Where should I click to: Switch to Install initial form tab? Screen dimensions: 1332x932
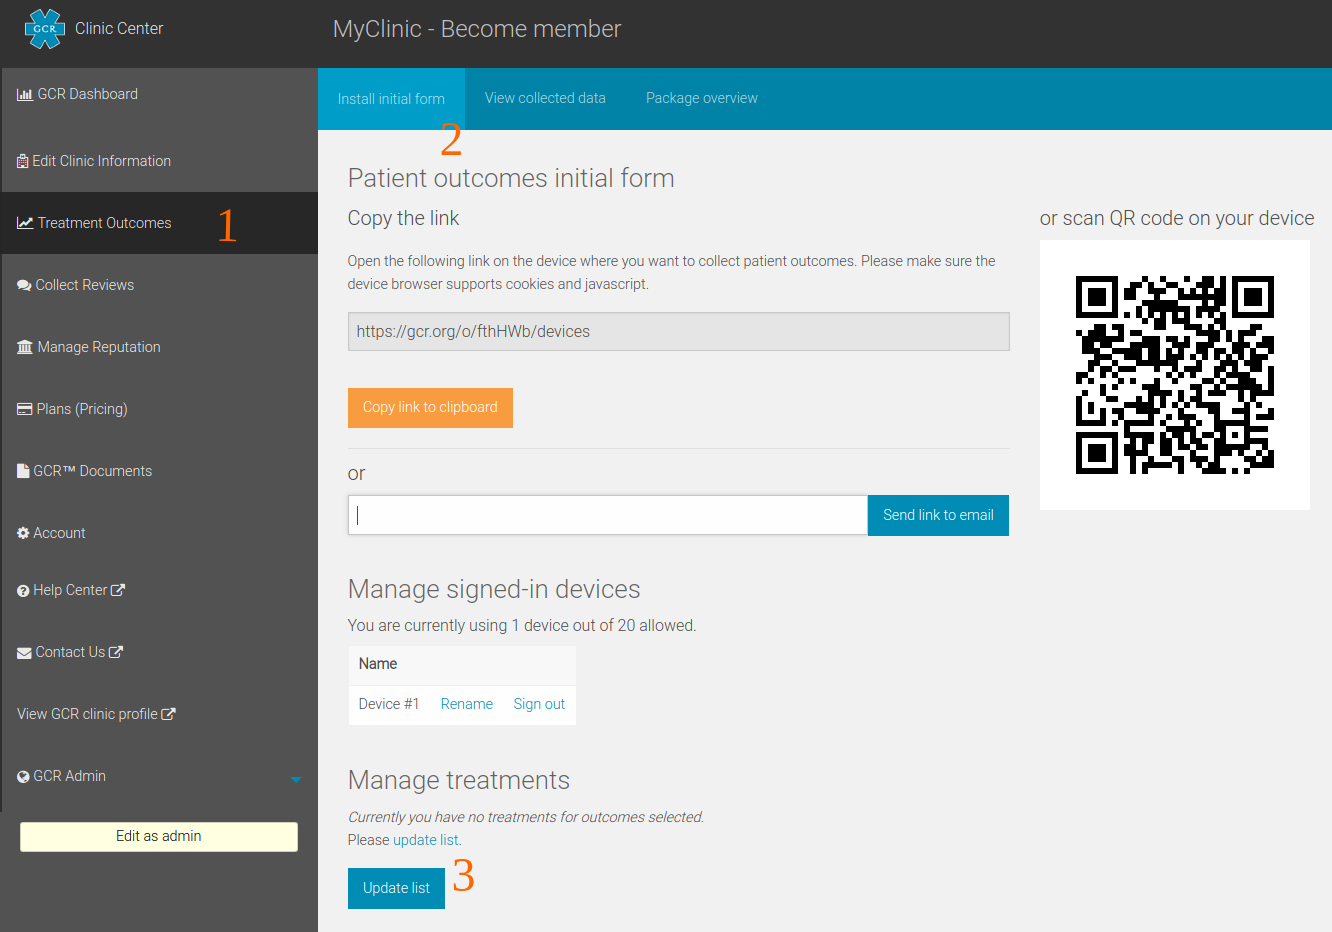(391, 99)
